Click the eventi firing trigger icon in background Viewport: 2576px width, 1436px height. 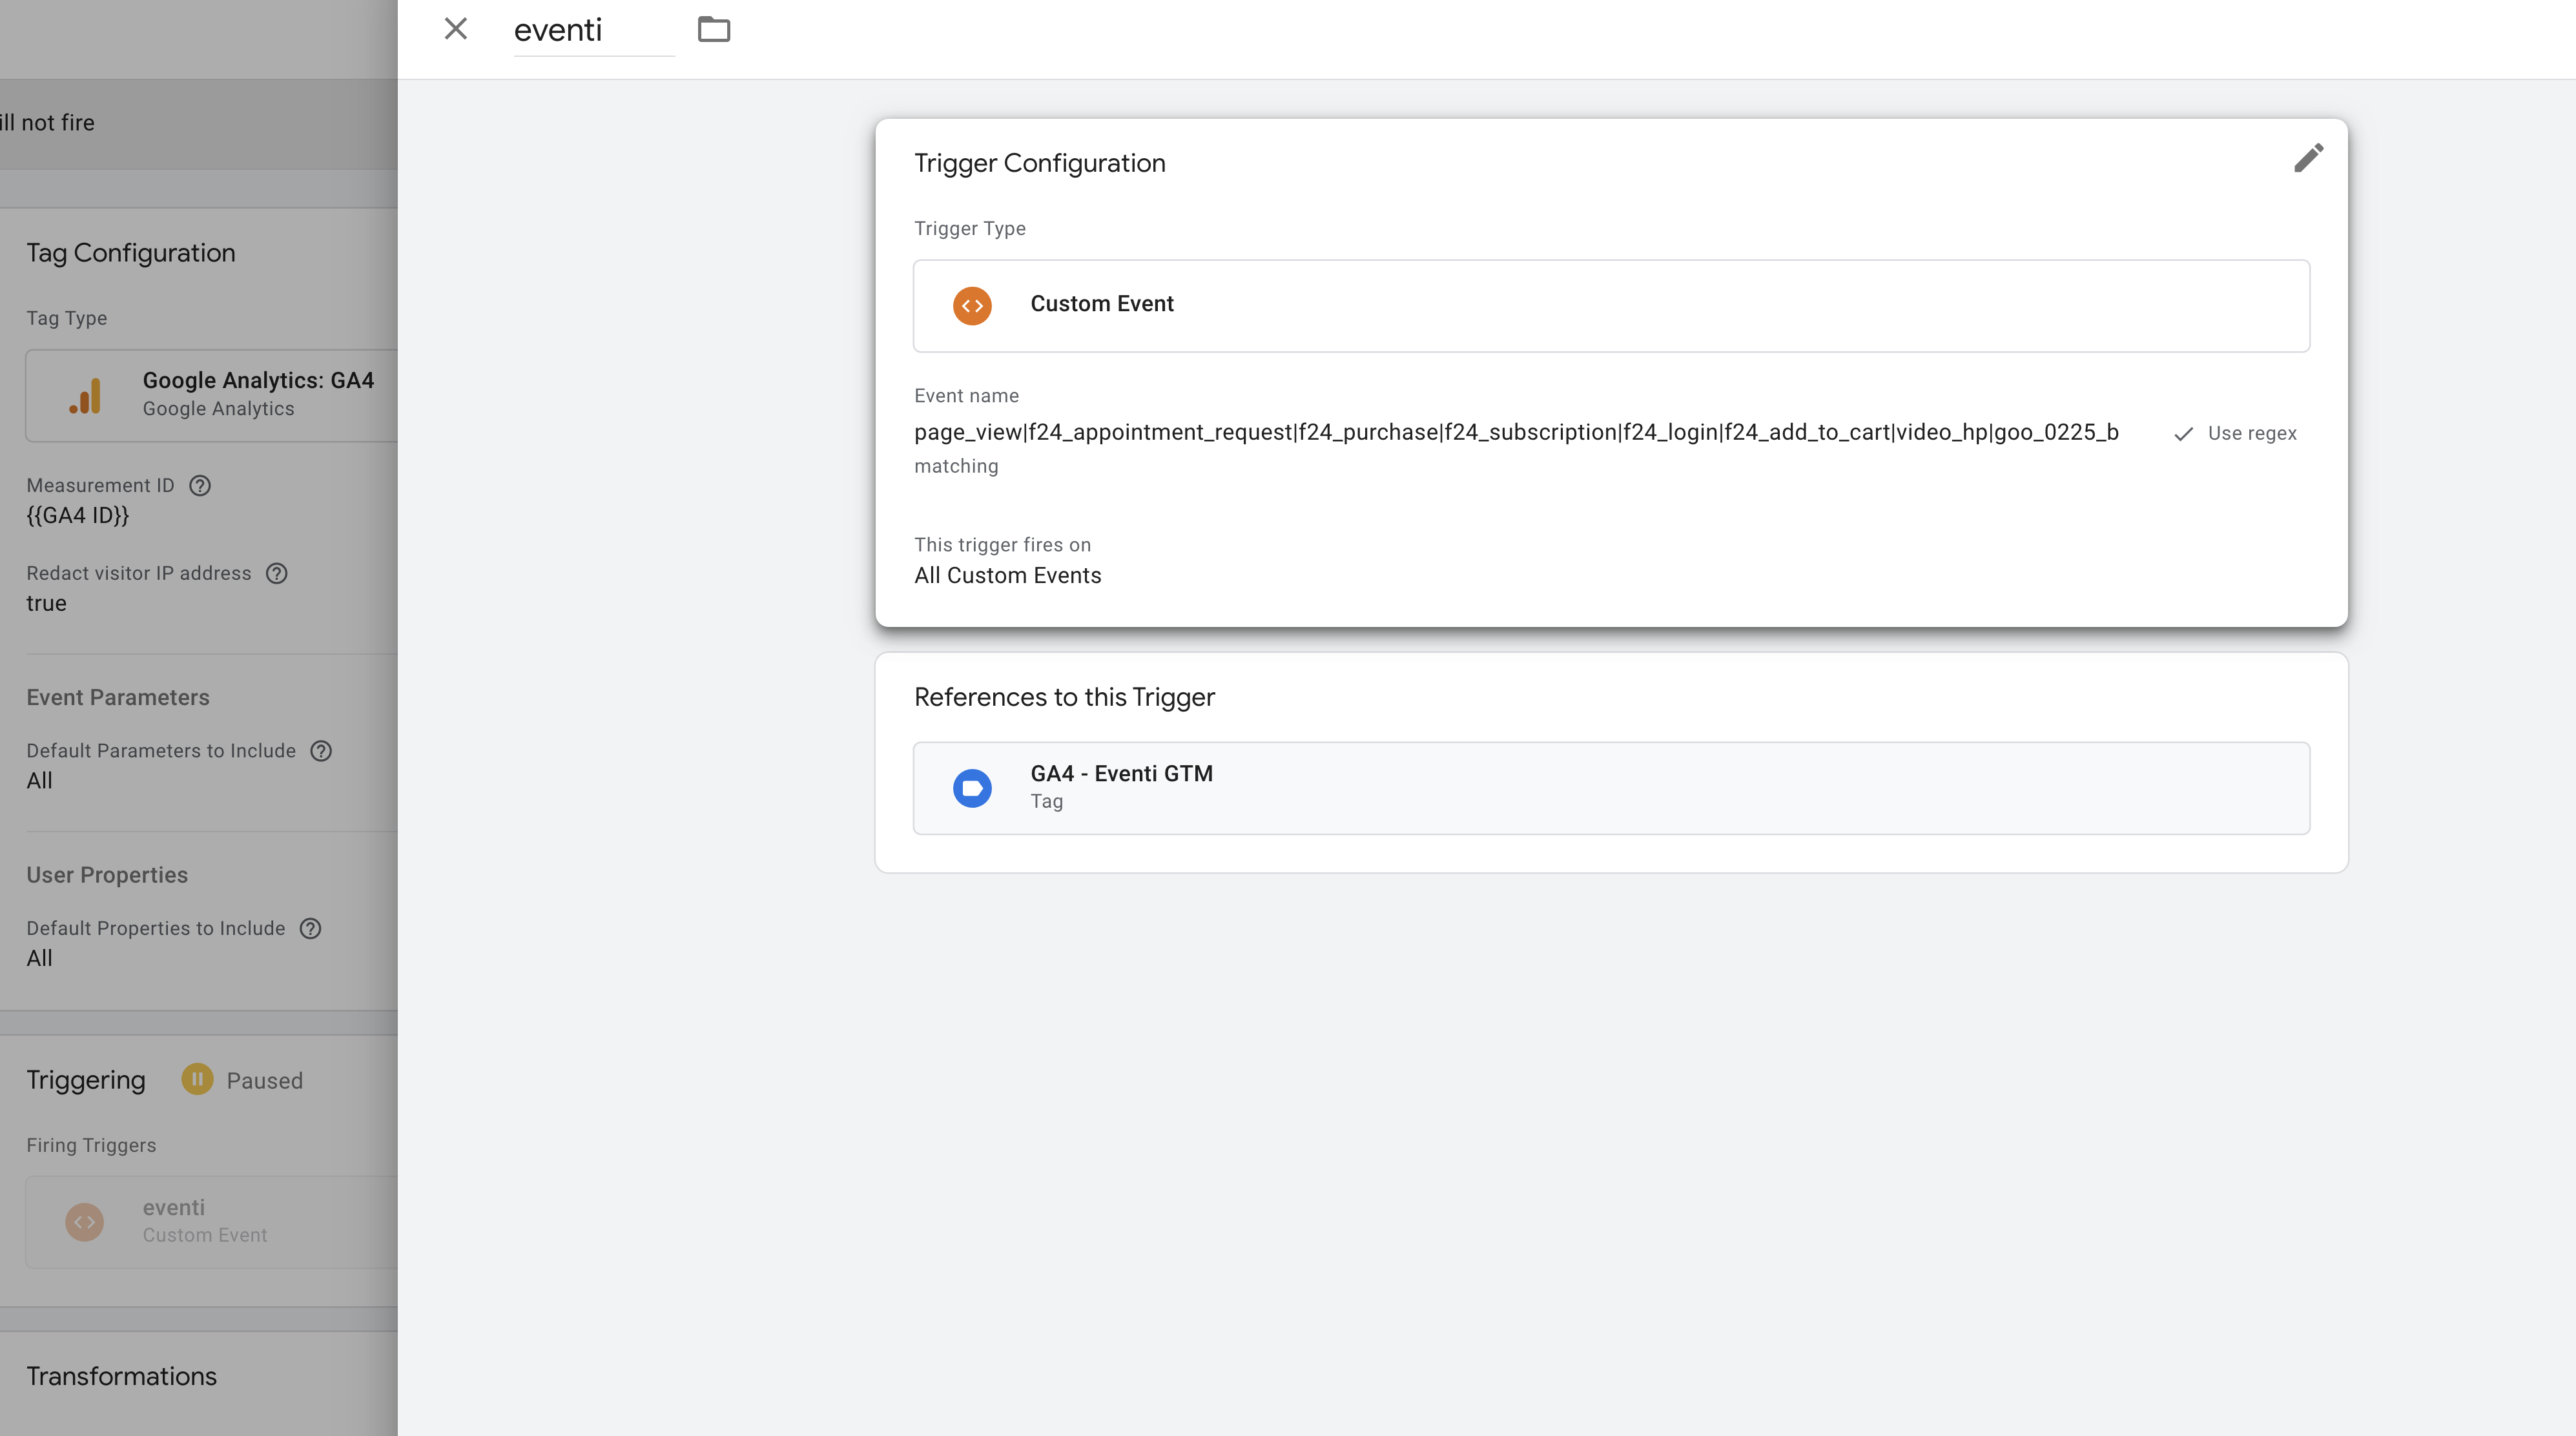pyautogui.click(x=85, y=1221)
